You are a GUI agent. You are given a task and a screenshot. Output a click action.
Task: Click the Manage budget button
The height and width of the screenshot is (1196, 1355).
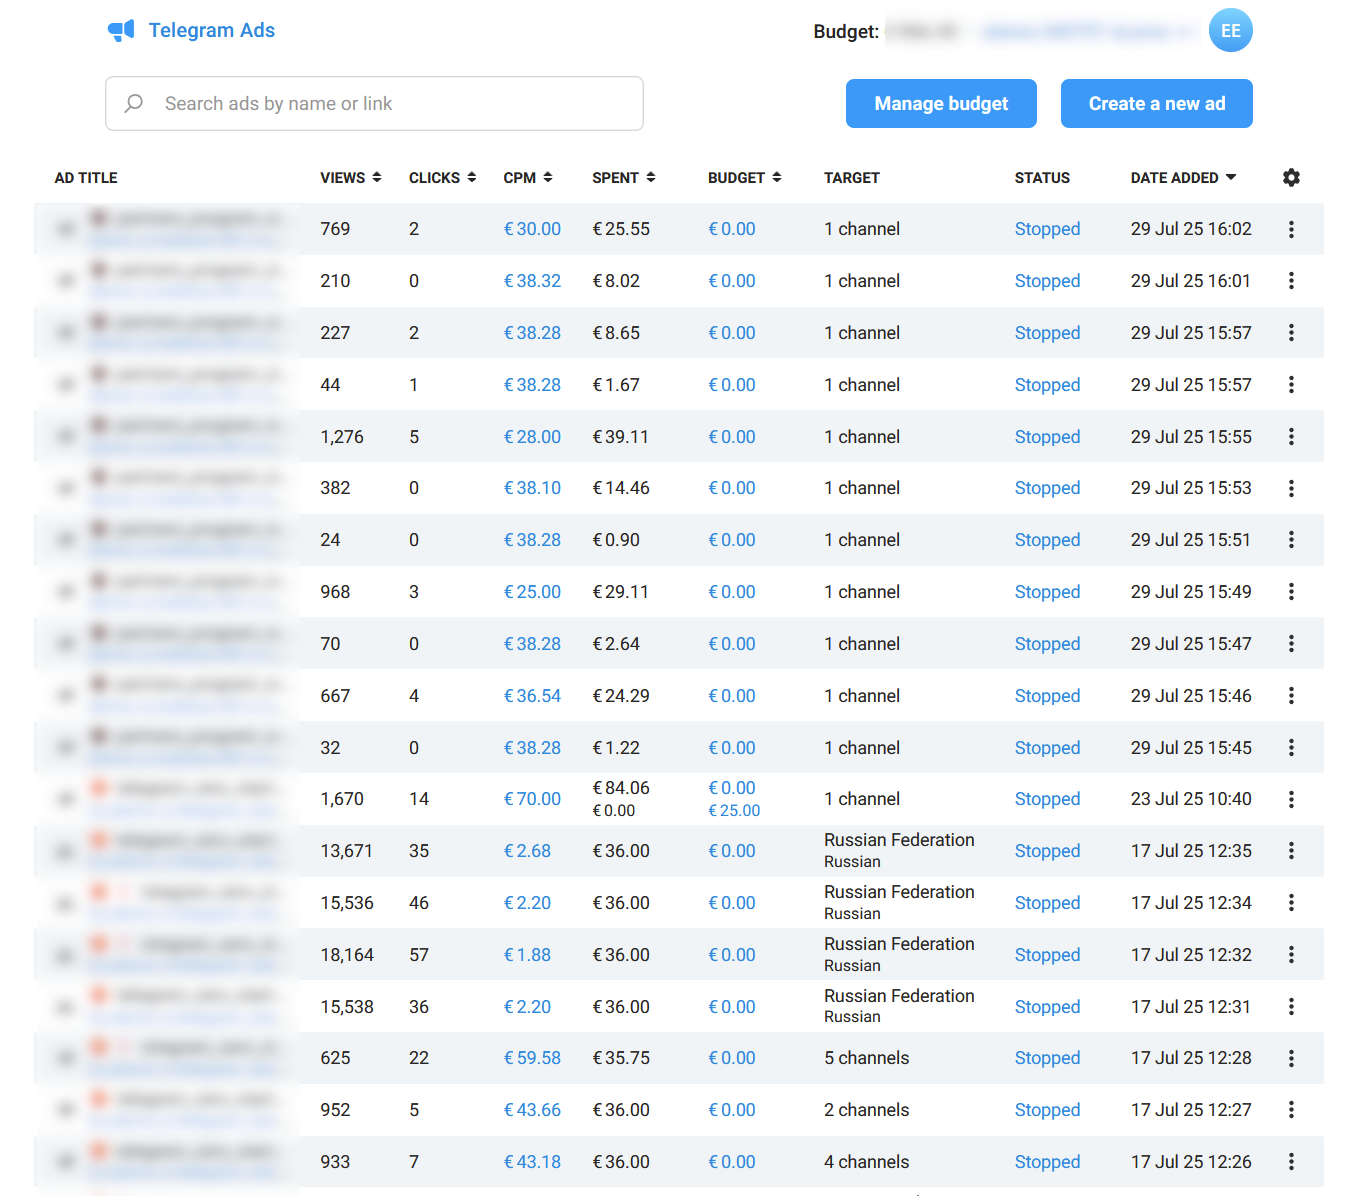[940, 103]
